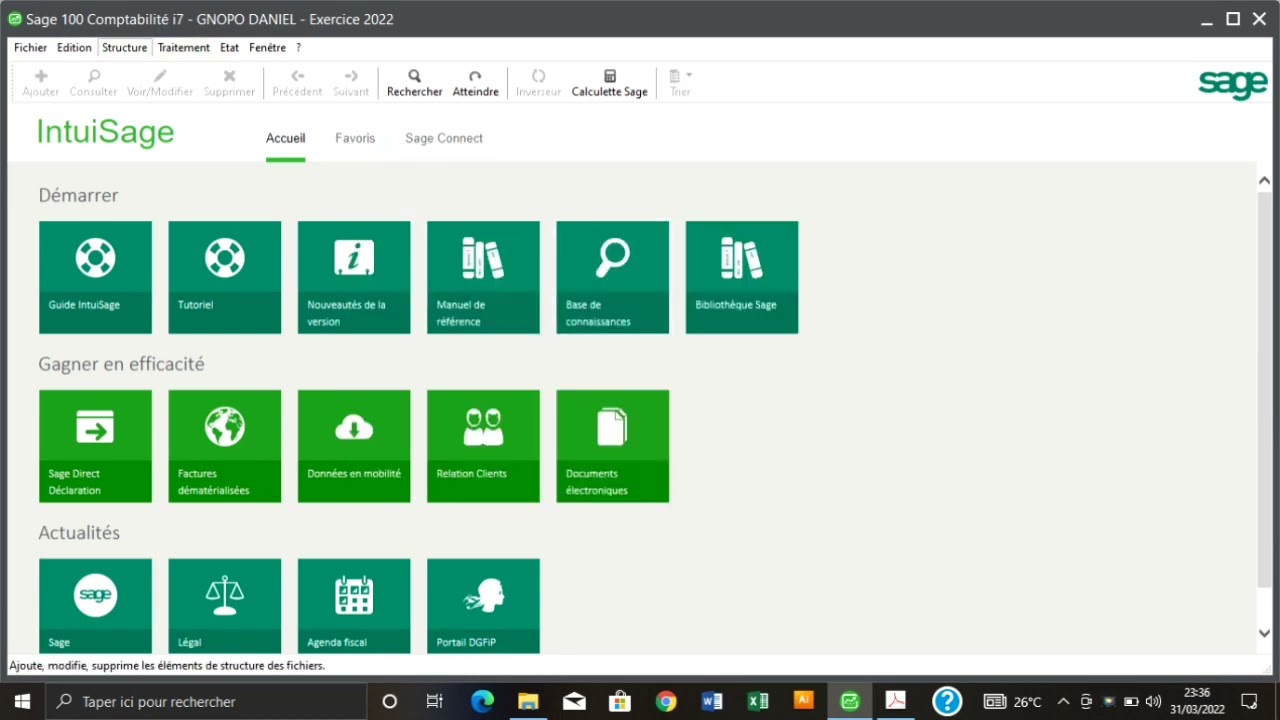The width and height of the screenshot is (1280, 720).
Task: Click scrollbar up arrow
Action: (1264, 181)
